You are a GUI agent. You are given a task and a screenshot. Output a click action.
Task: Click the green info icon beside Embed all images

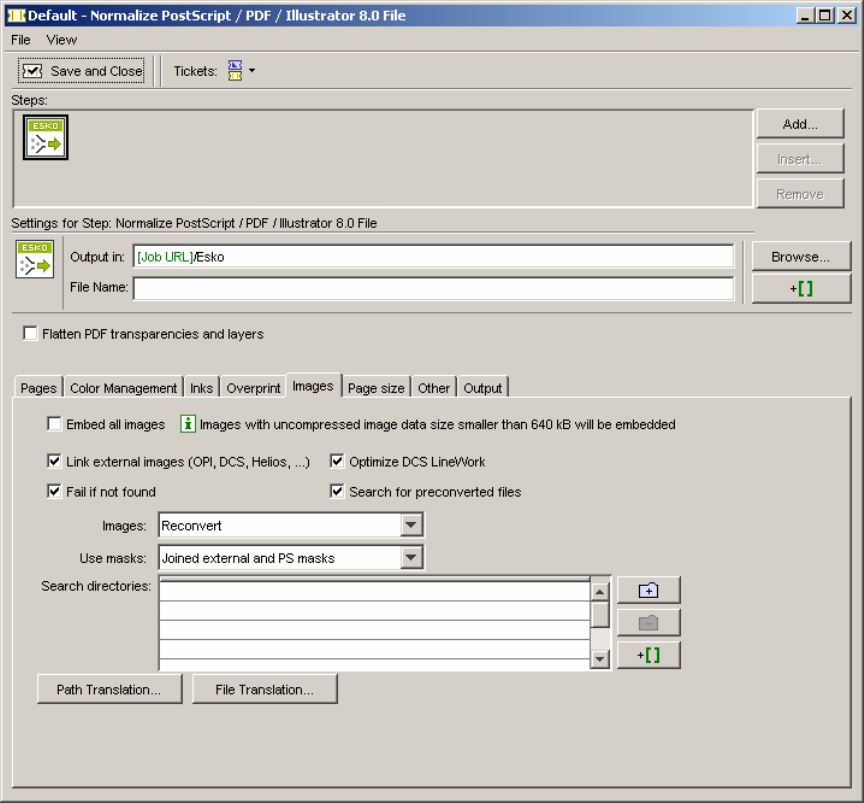pyautogui.click(x=187, y=424)
